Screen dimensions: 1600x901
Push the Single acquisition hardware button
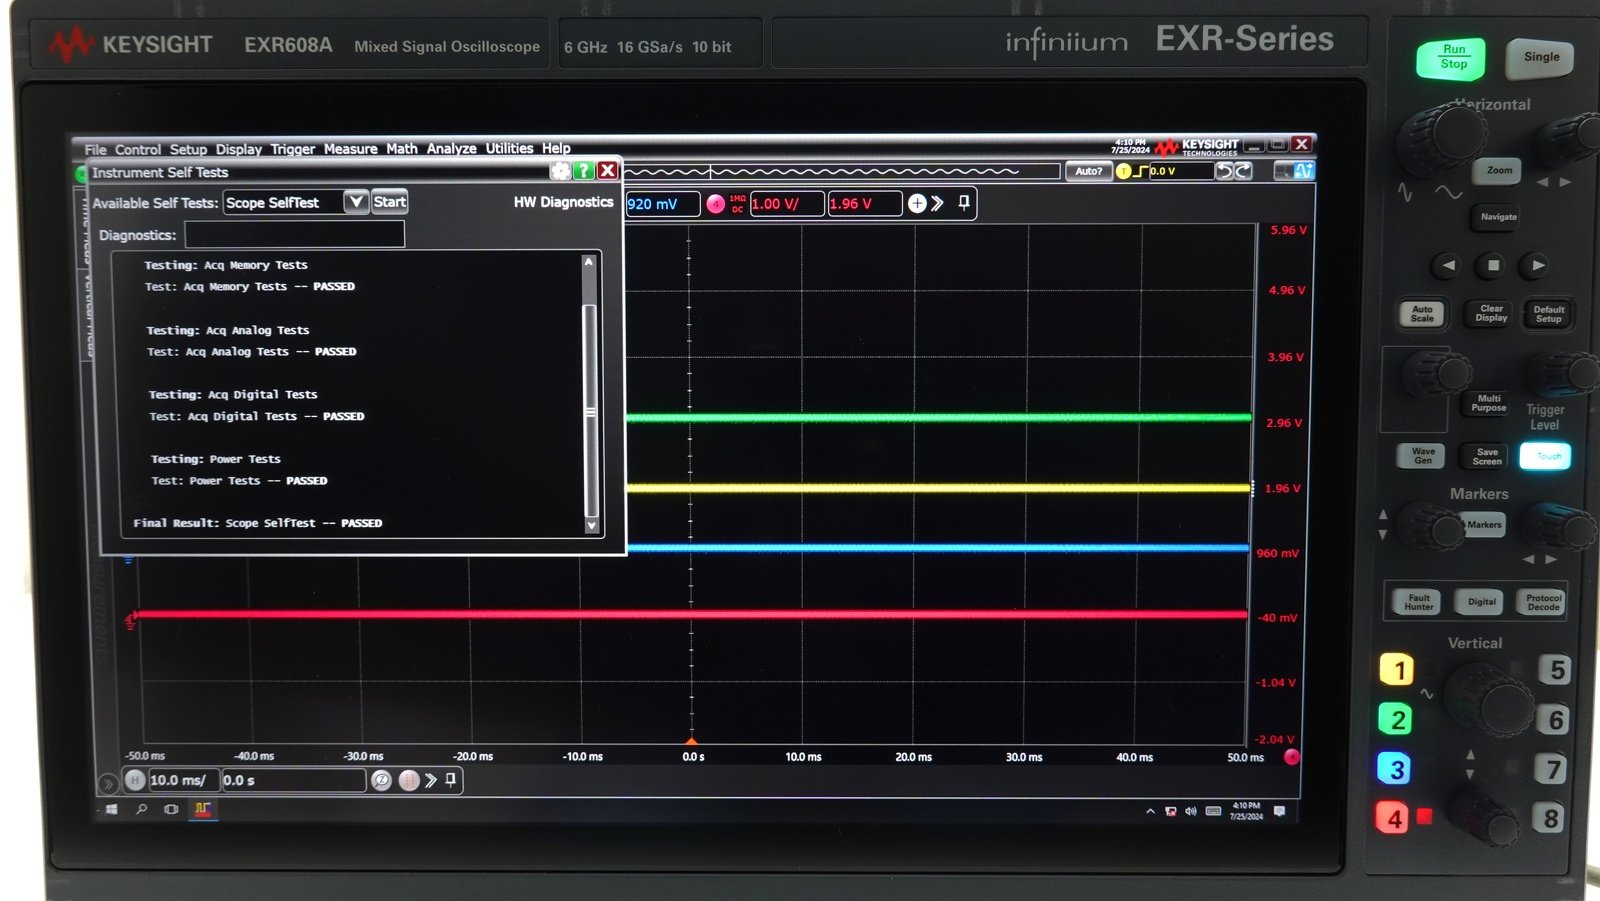(x=1540, y=57)
